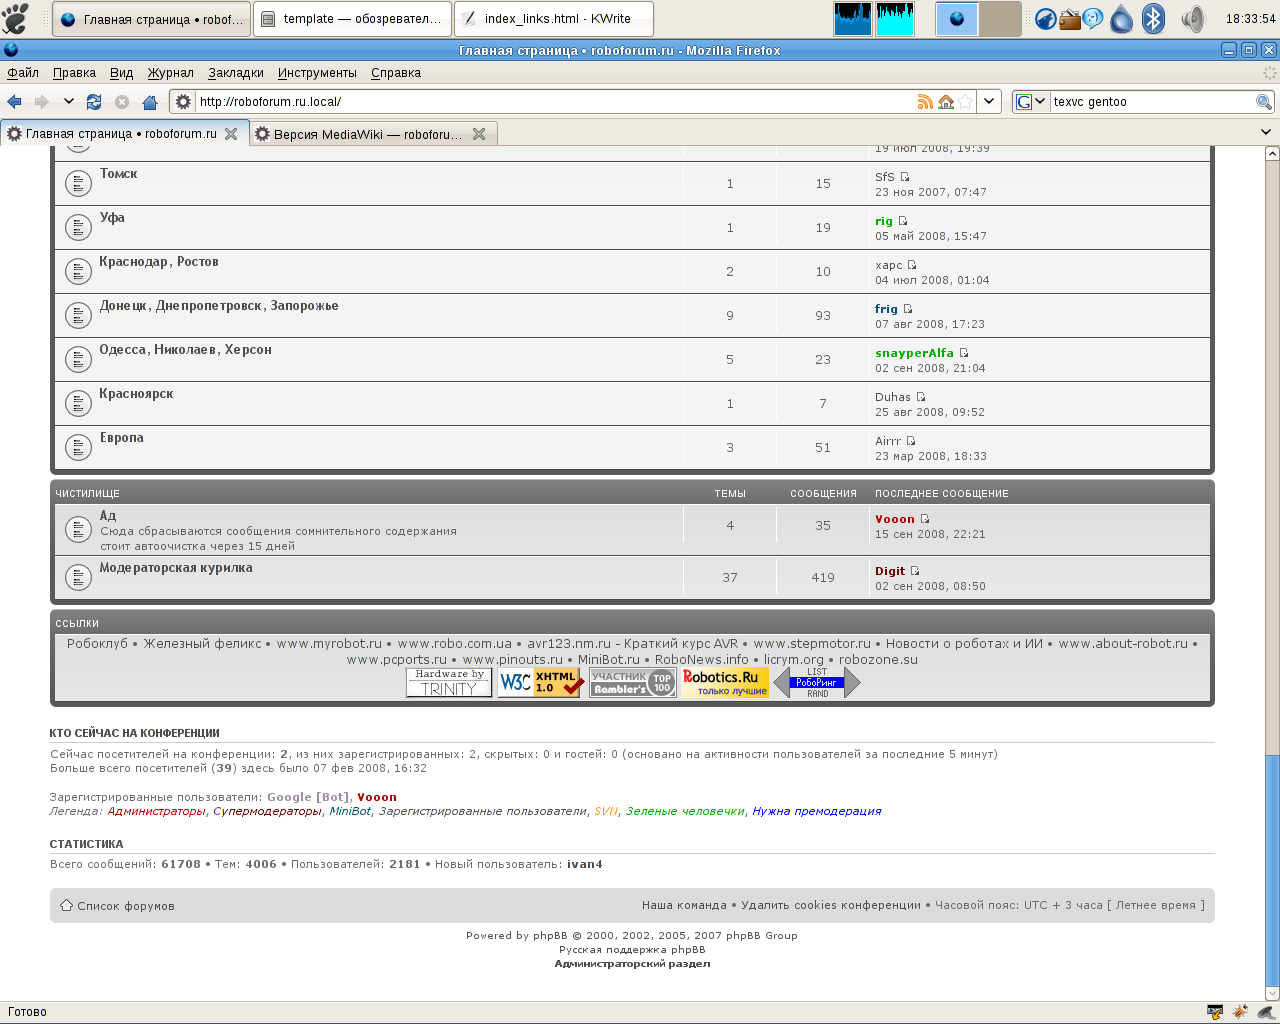This screenshot has height=1024, width=1280.
Task: Open the address bar URL history dropdown
Action: (989, 102)
